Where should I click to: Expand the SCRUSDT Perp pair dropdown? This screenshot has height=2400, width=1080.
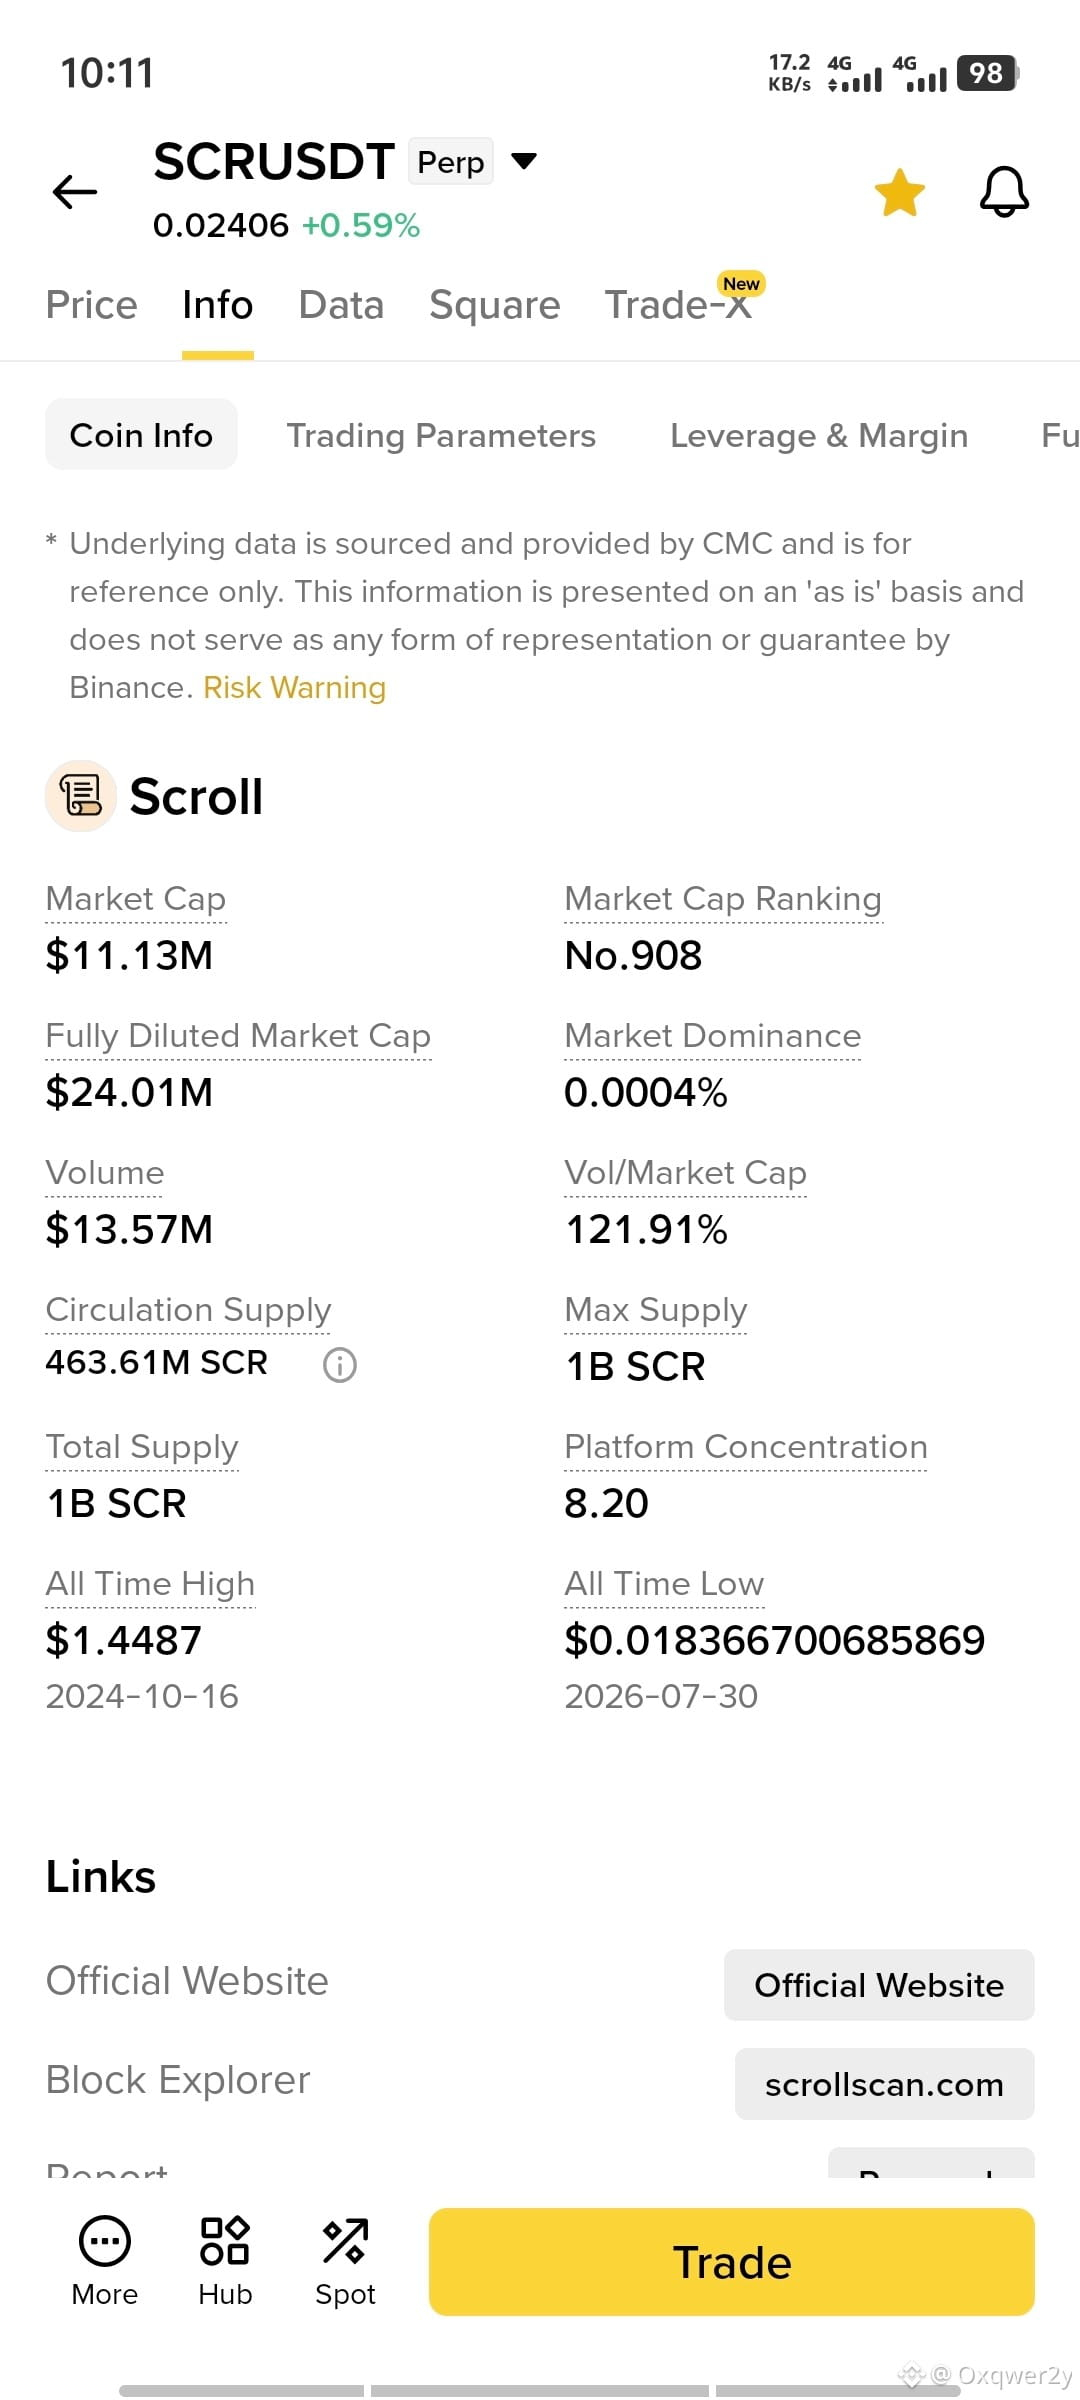pyautogui.click(x=524, y=161)
